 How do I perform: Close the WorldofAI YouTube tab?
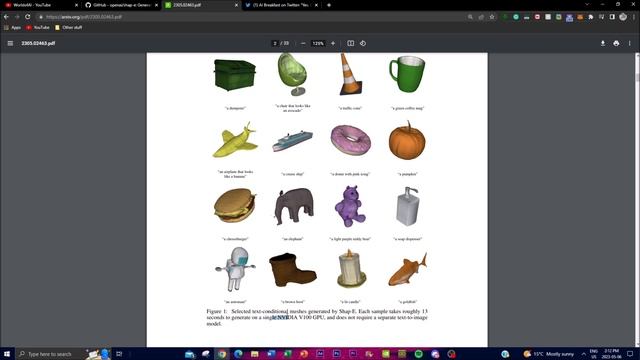point(76,5)
